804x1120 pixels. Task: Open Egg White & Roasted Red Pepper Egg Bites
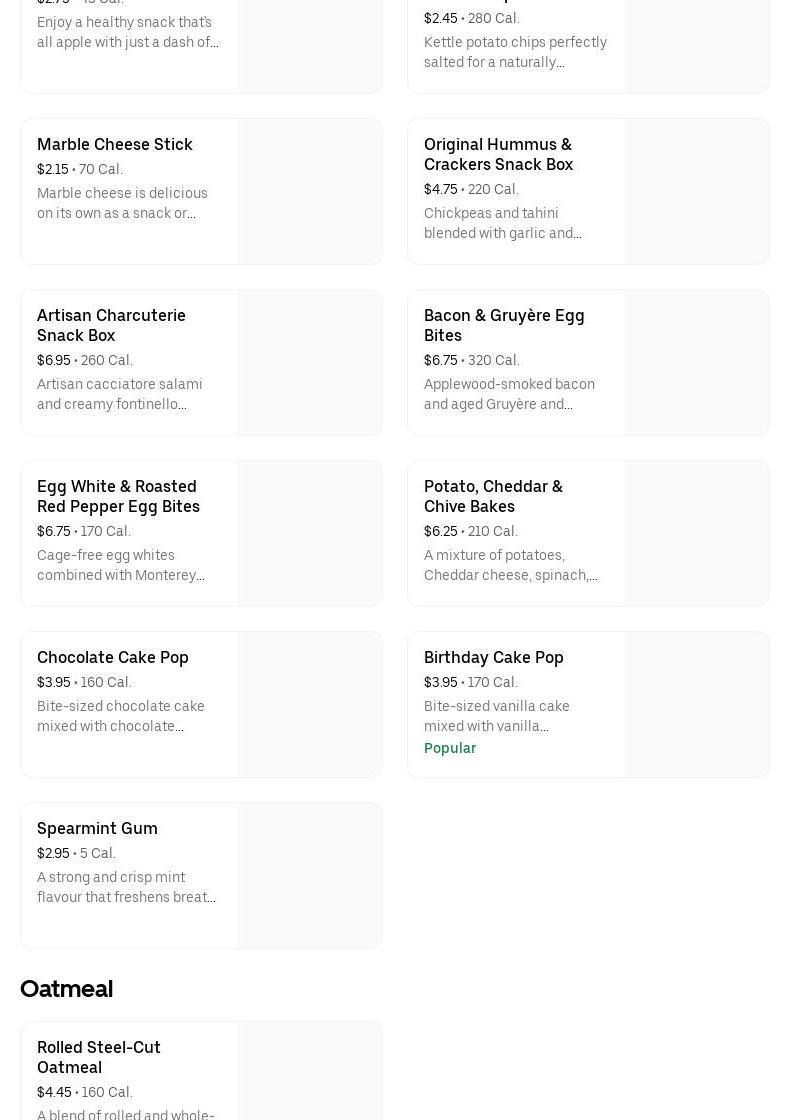click(118, 496)
